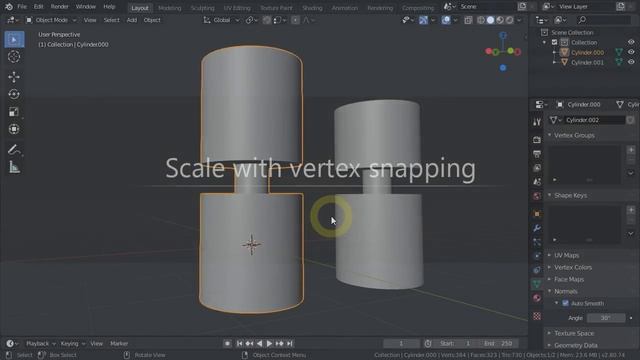Switch to the Sculpting workspace tab
The width and height of the screenshot is (640, 360).
[x=202, y=8]
